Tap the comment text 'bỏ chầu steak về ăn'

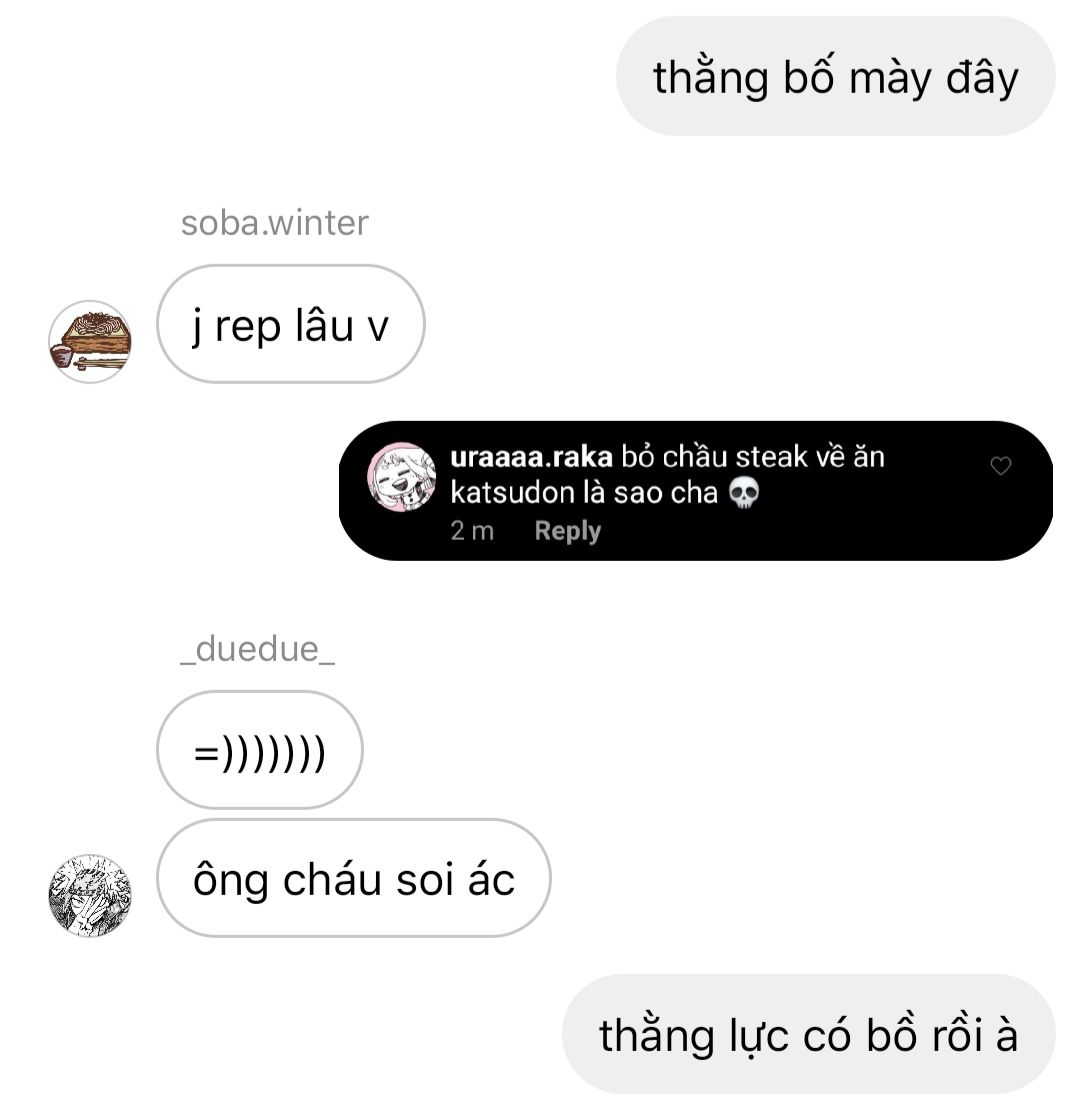pos(753,457)
